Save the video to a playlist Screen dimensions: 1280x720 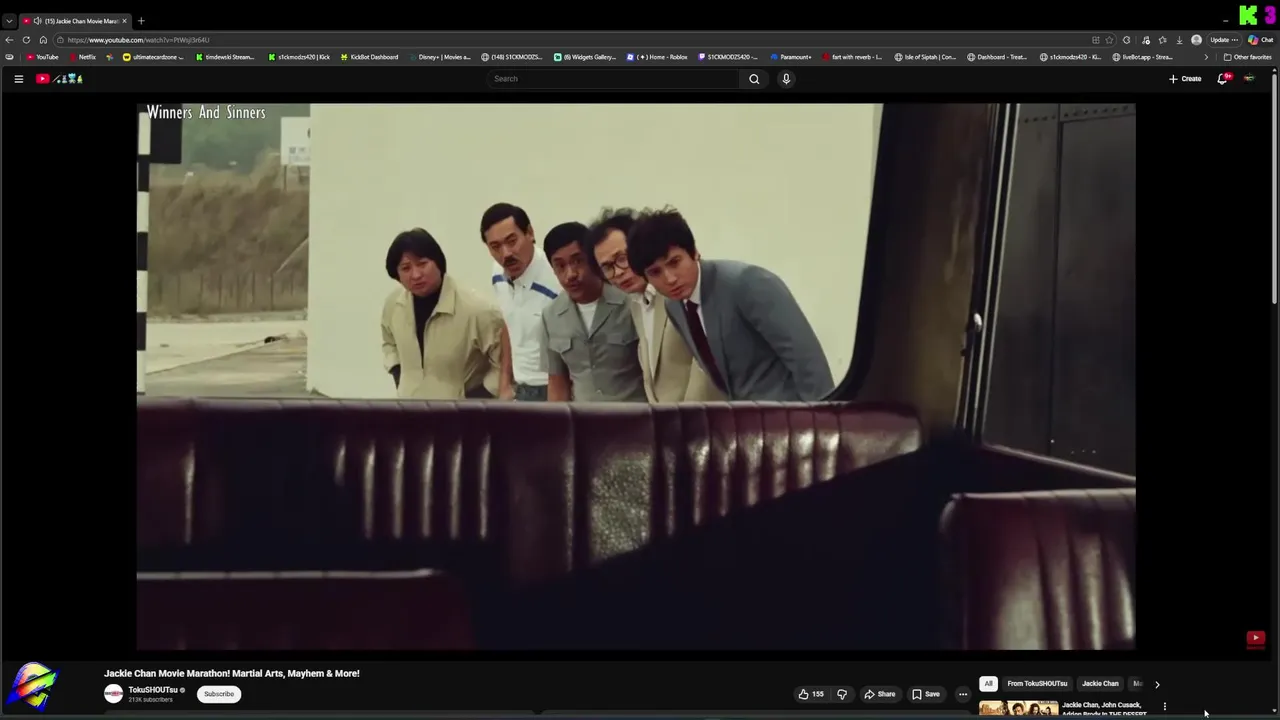pyautogui.click(x=926, y=694)
